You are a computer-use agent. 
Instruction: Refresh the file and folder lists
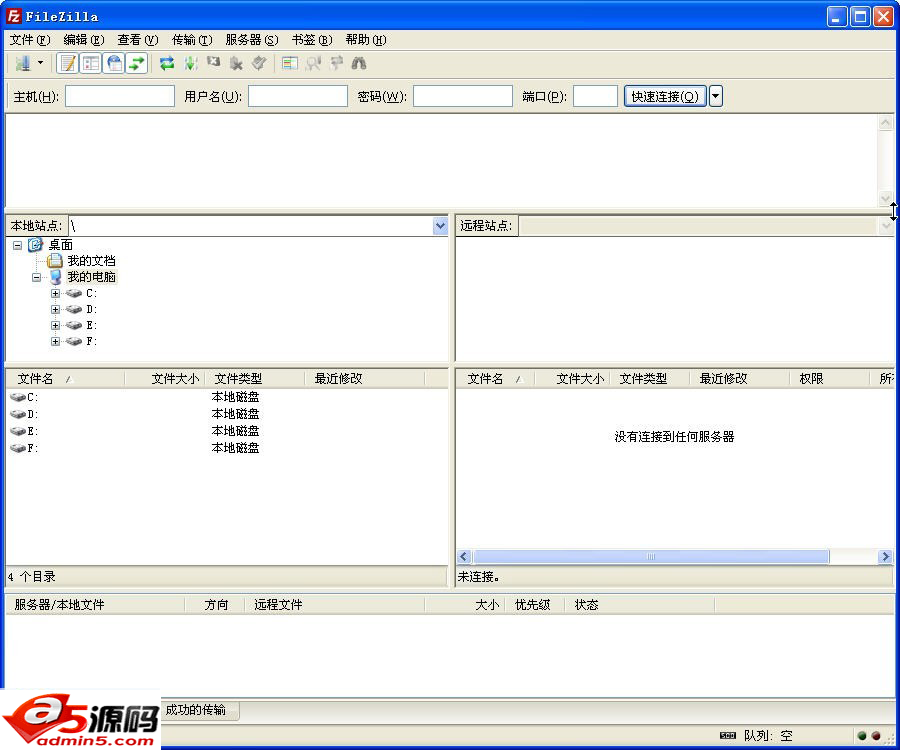[167, 63]
